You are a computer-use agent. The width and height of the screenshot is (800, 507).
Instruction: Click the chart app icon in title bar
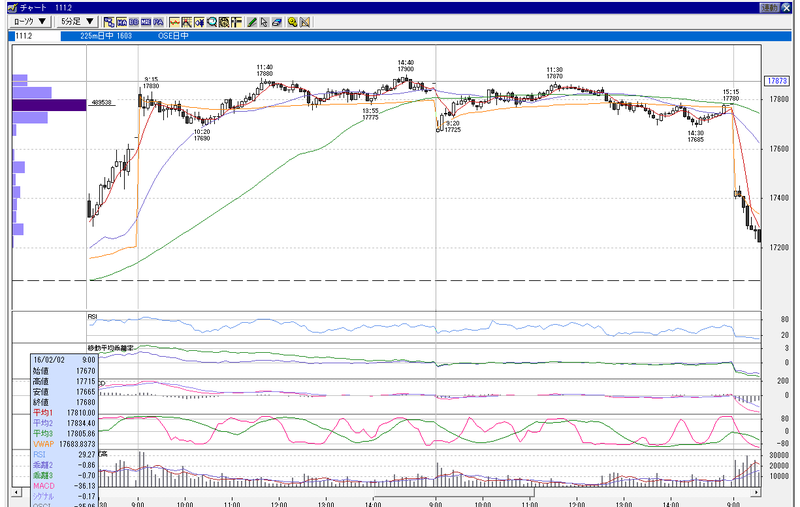point(12,8)
